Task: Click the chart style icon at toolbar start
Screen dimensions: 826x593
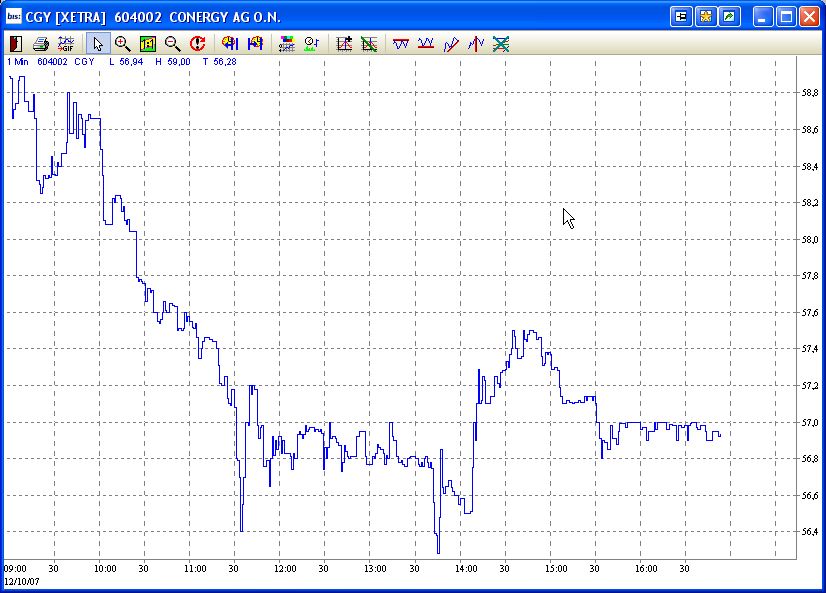Action: pyautogui.click(x=14, y=43)
